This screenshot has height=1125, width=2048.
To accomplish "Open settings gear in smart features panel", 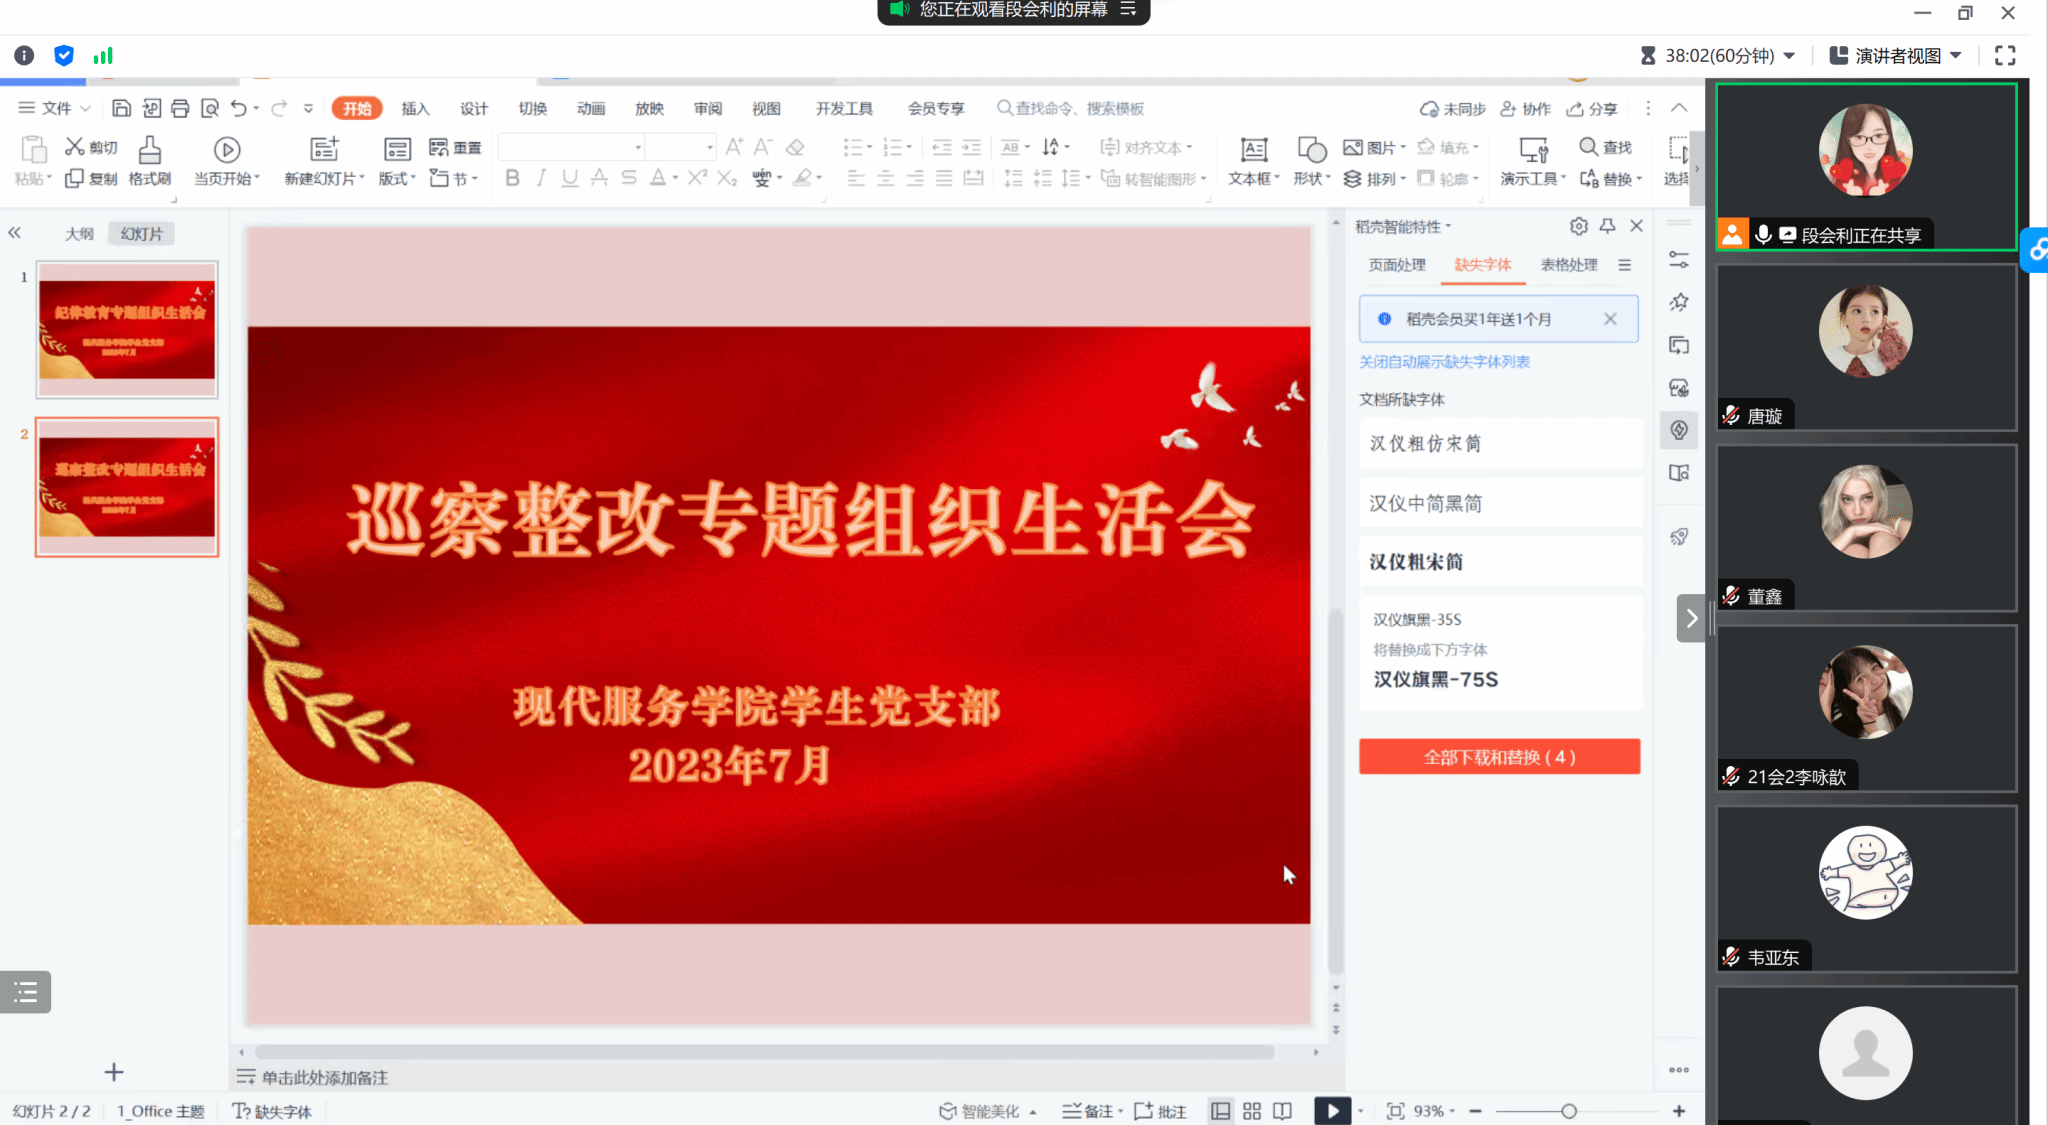I will coord(1578,226).
